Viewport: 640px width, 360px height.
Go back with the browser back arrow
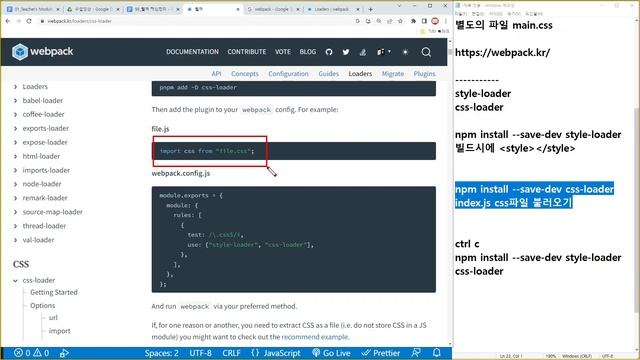(8, 21)
